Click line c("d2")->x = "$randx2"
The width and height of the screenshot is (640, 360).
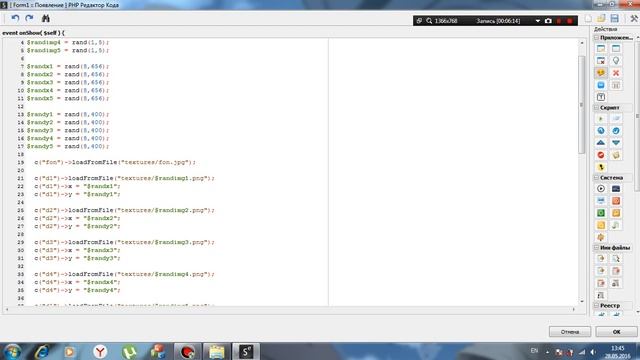click(77, 218)
